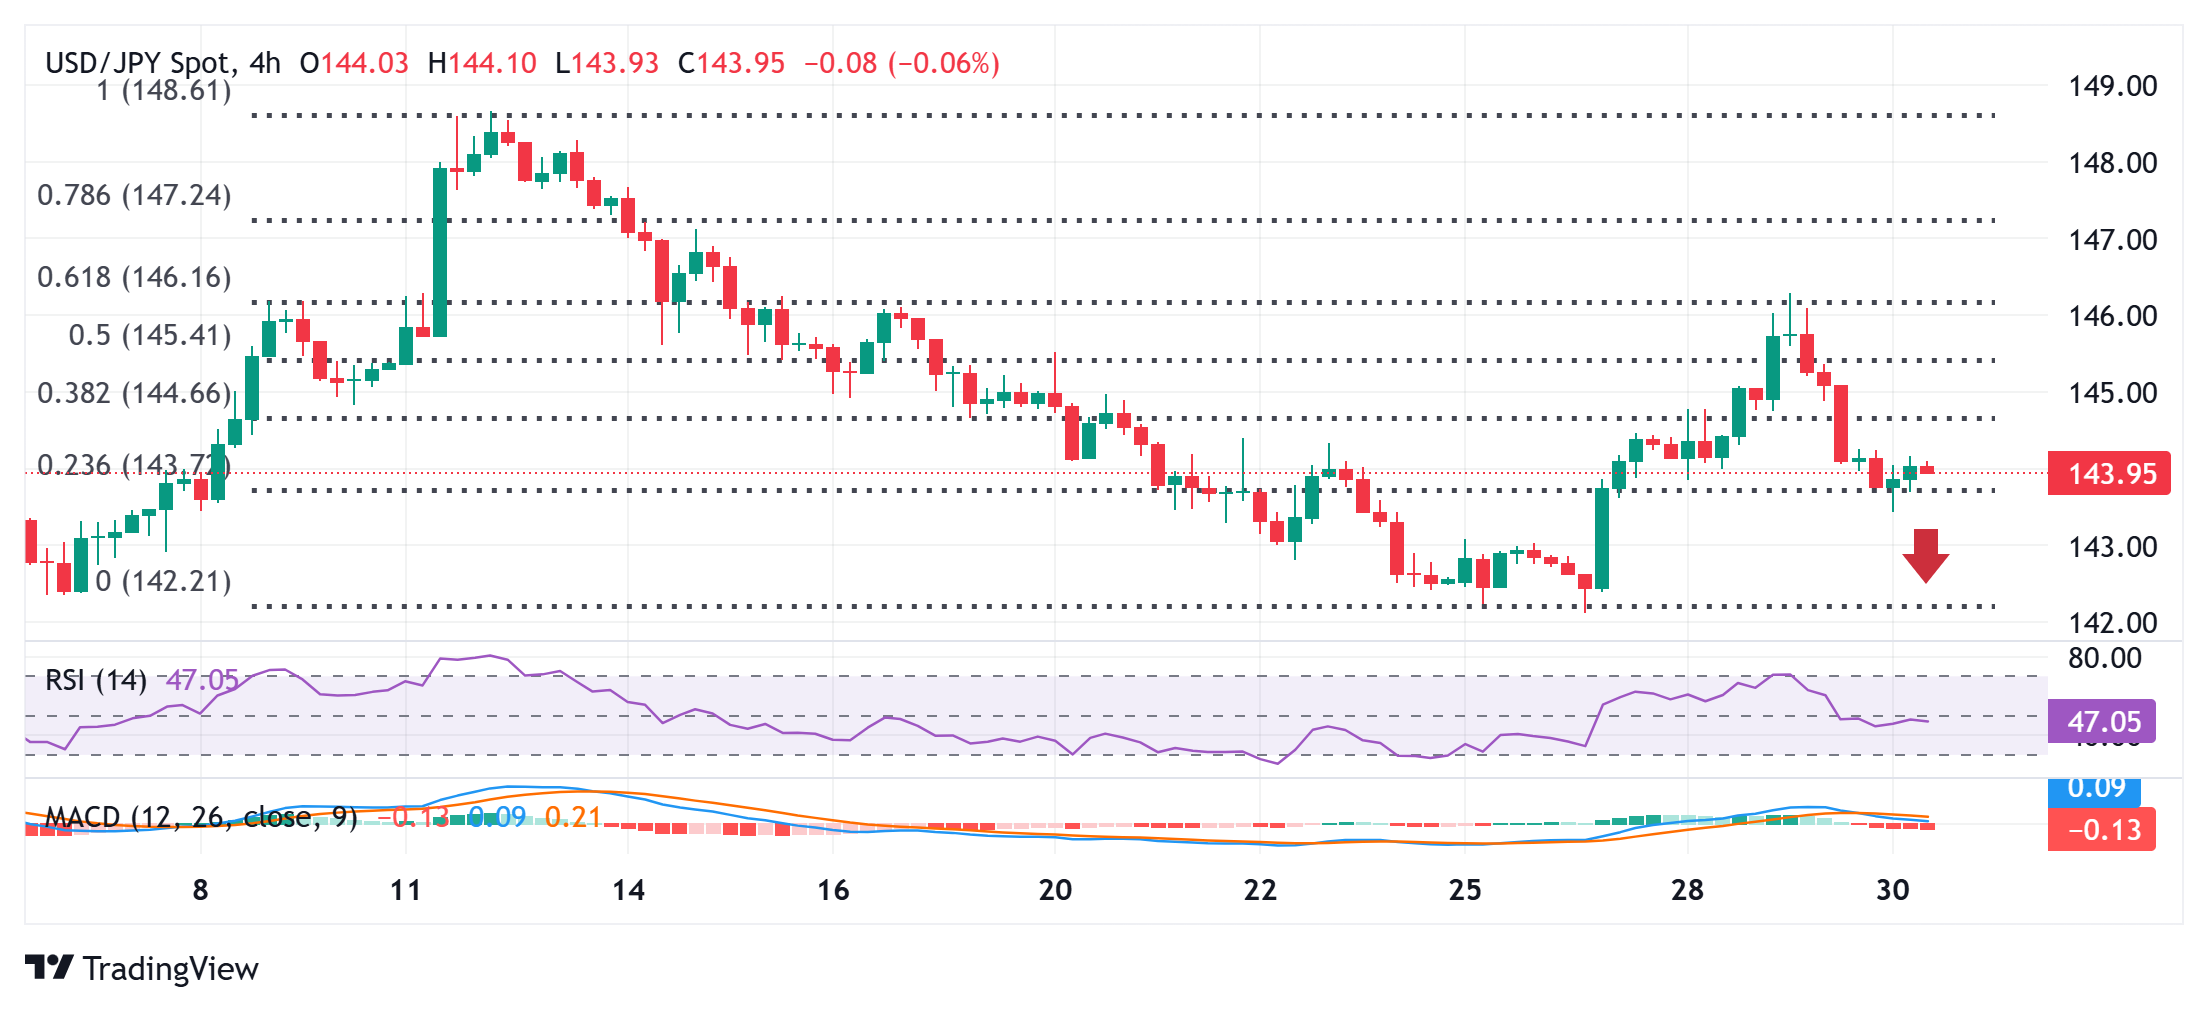The image size is (2208, 1012).
Task: Click the 0 (142.21) Fibonacci level label
Action: [x=164, y=581]
